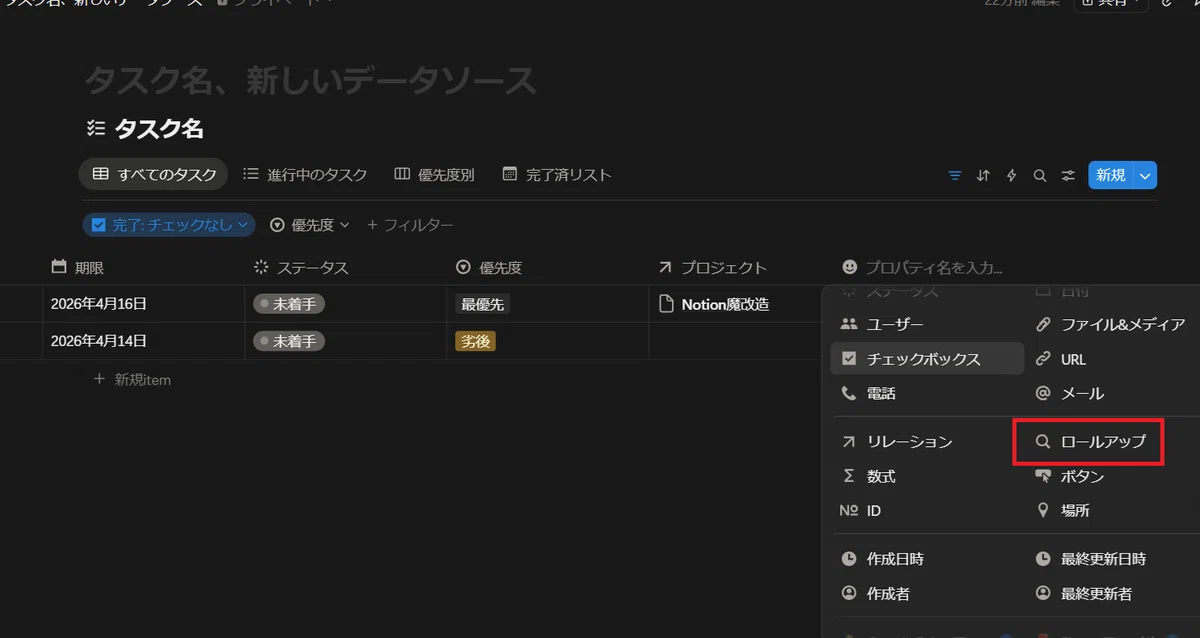Click the faded タスク名、新しいデータソース heading
Viewport: 1200px width, 638px height.
[310, 79]
